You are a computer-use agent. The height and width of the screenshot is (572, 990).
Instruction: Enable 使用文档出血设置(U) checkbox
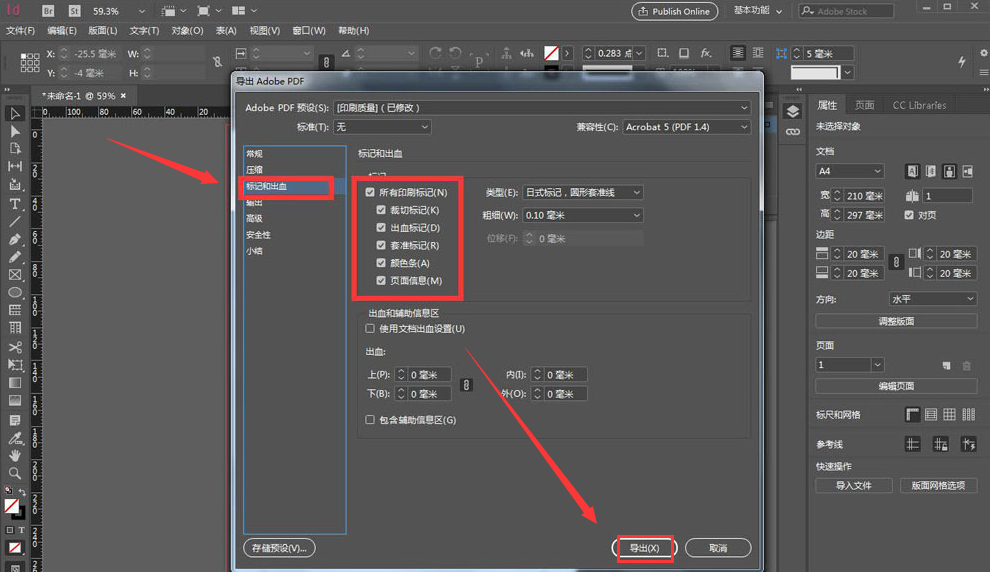pos(370,328)
